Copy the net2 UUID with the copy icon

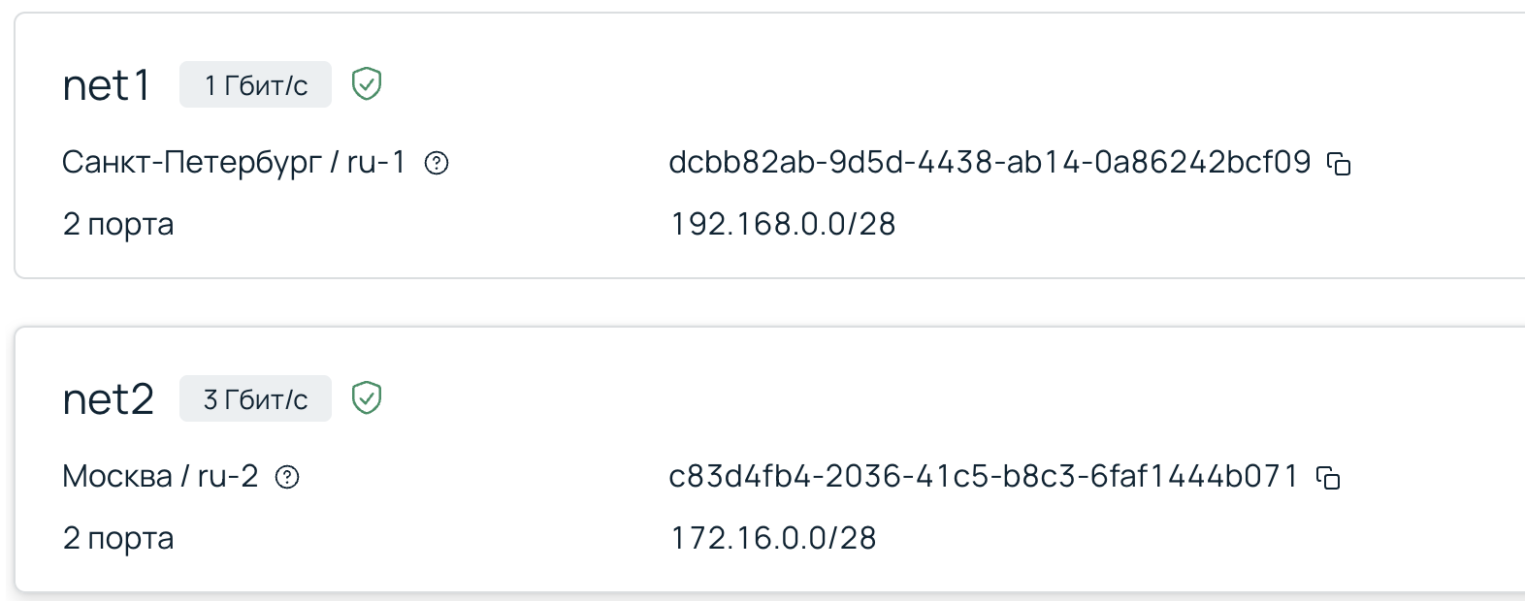click(x=1326, y=476)
